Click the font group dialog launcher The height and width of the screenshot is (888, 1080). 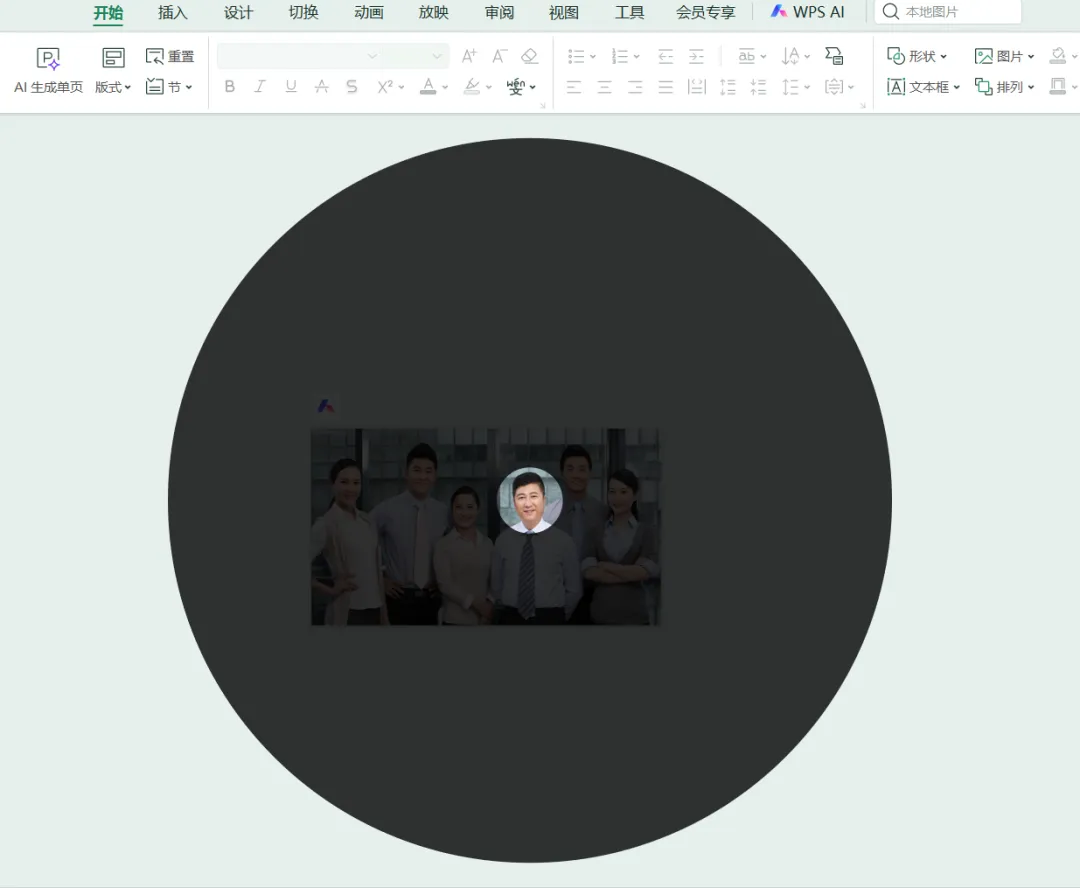(x=543, y=106)
